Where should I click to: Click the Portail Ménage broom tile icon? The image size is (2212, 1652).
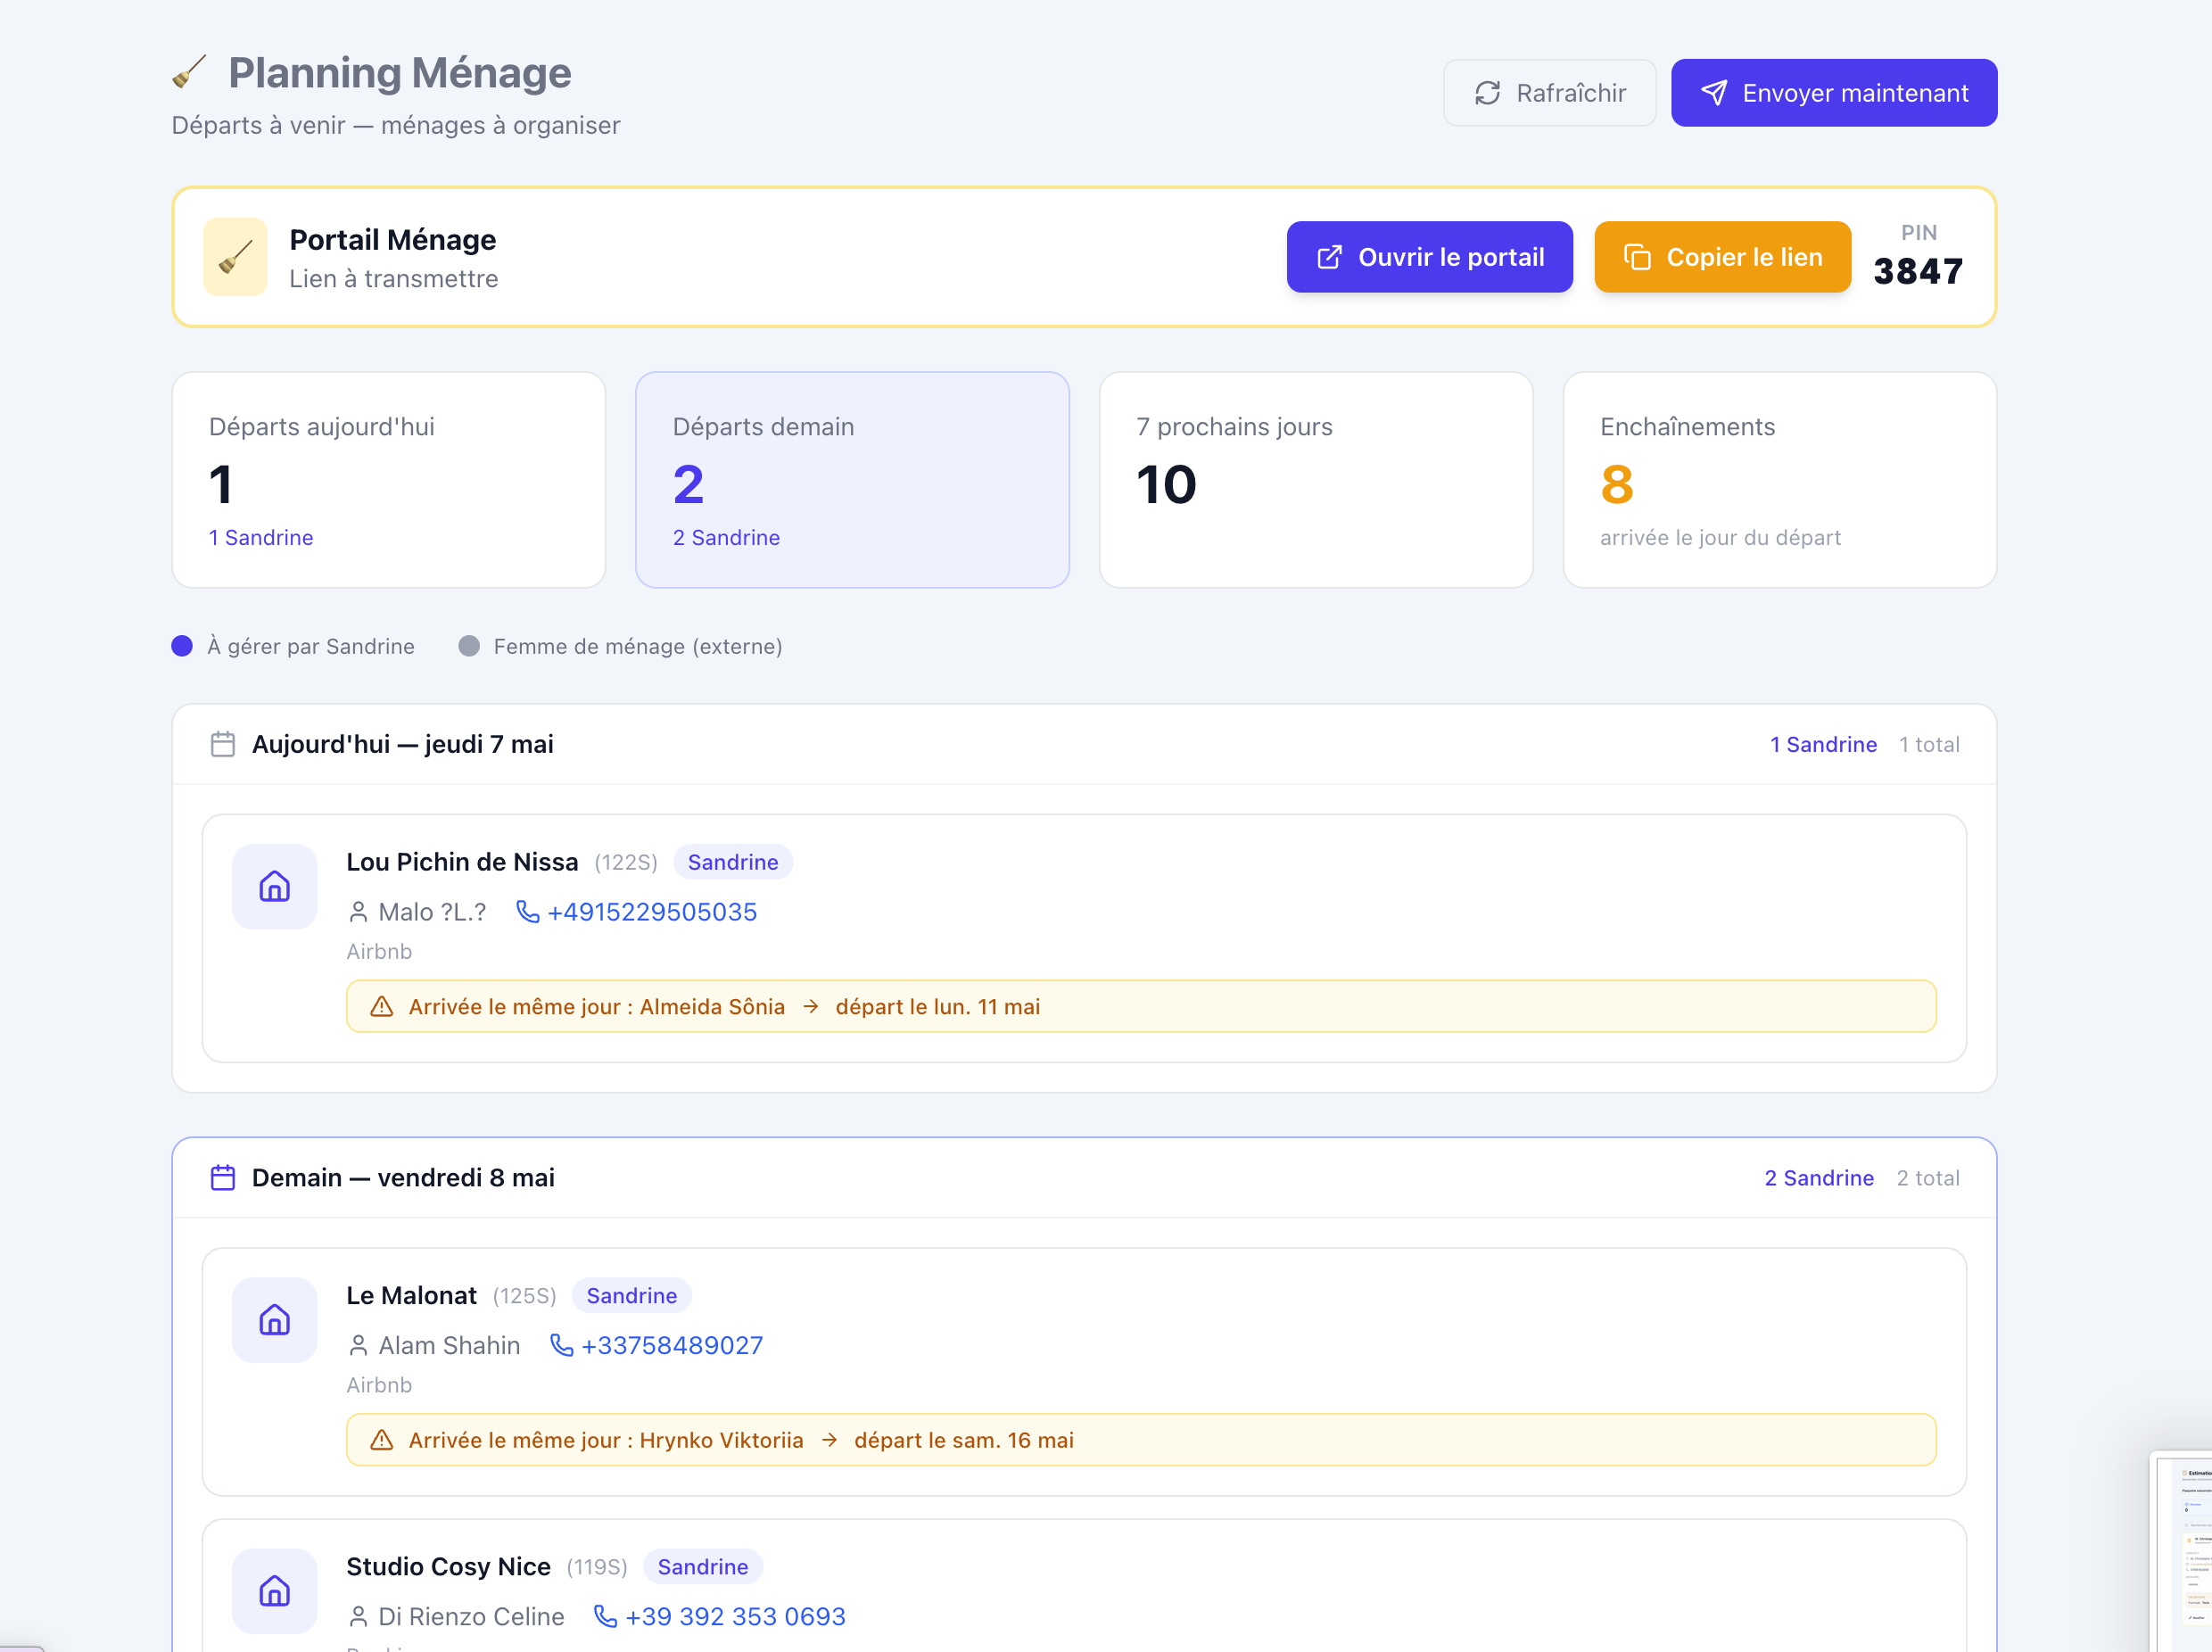235,257
